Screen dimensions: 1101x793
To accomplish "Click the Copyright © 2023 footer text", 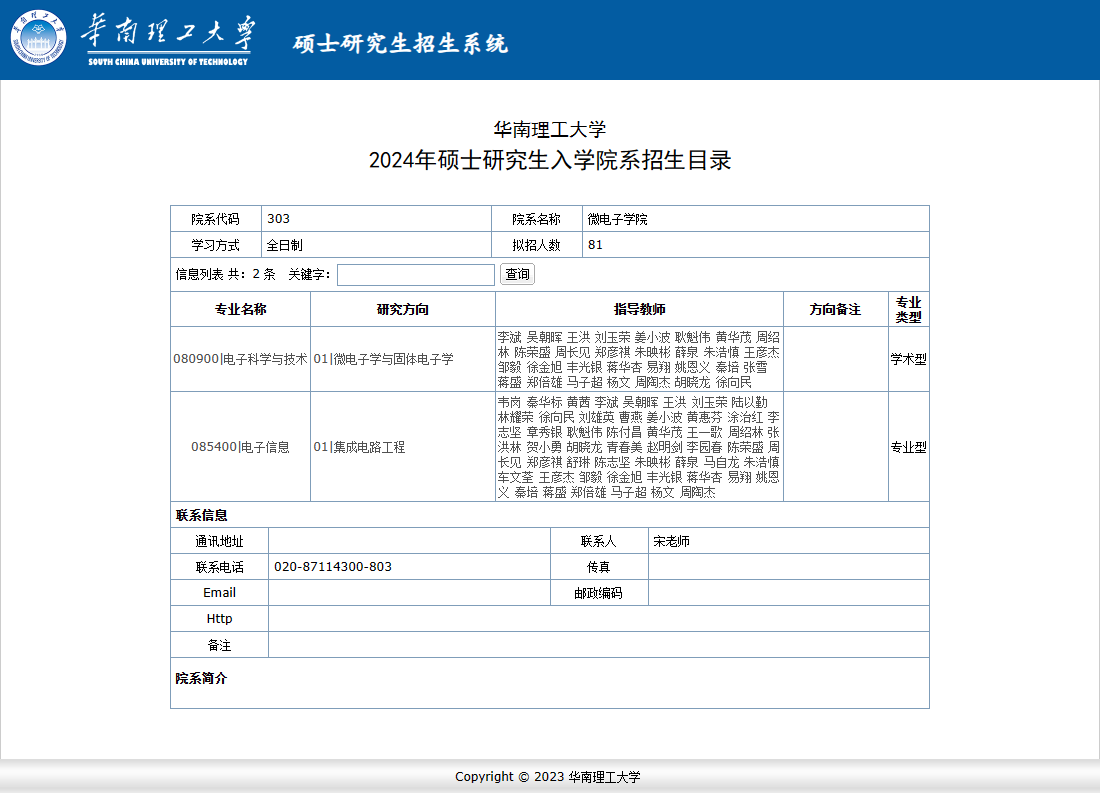I will coord(548,776).
